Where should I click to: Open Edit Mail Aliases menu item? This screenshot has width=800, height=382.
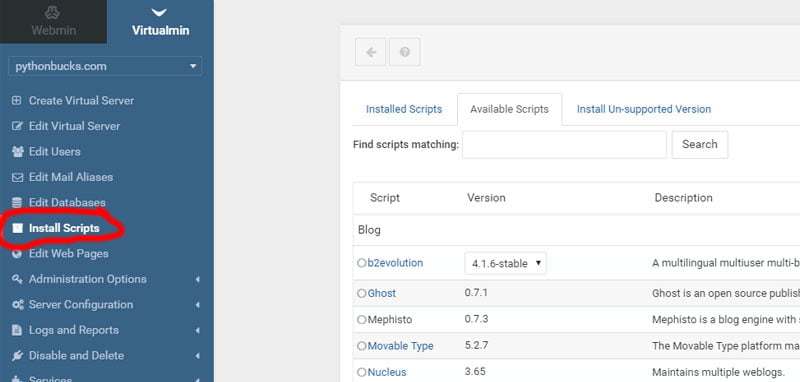coord(71,177)
